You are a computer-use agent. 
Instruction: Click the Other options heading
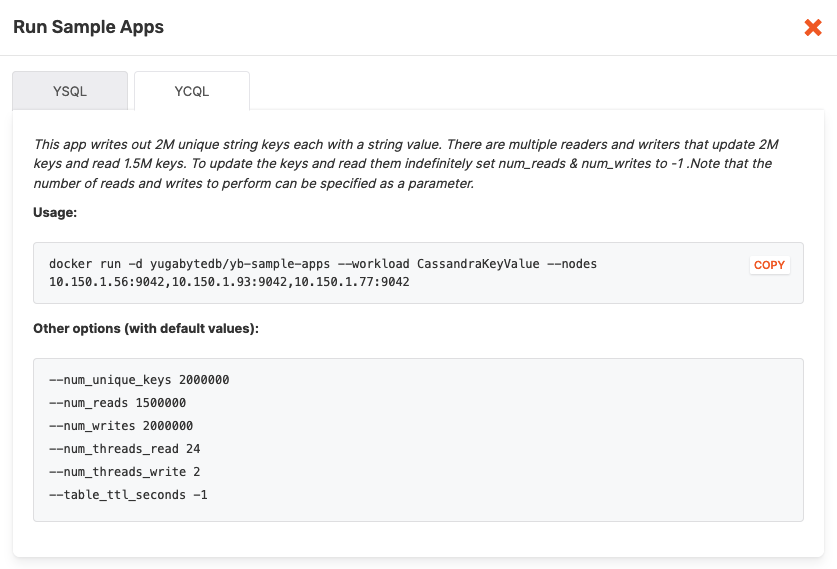tap(146, 328)
